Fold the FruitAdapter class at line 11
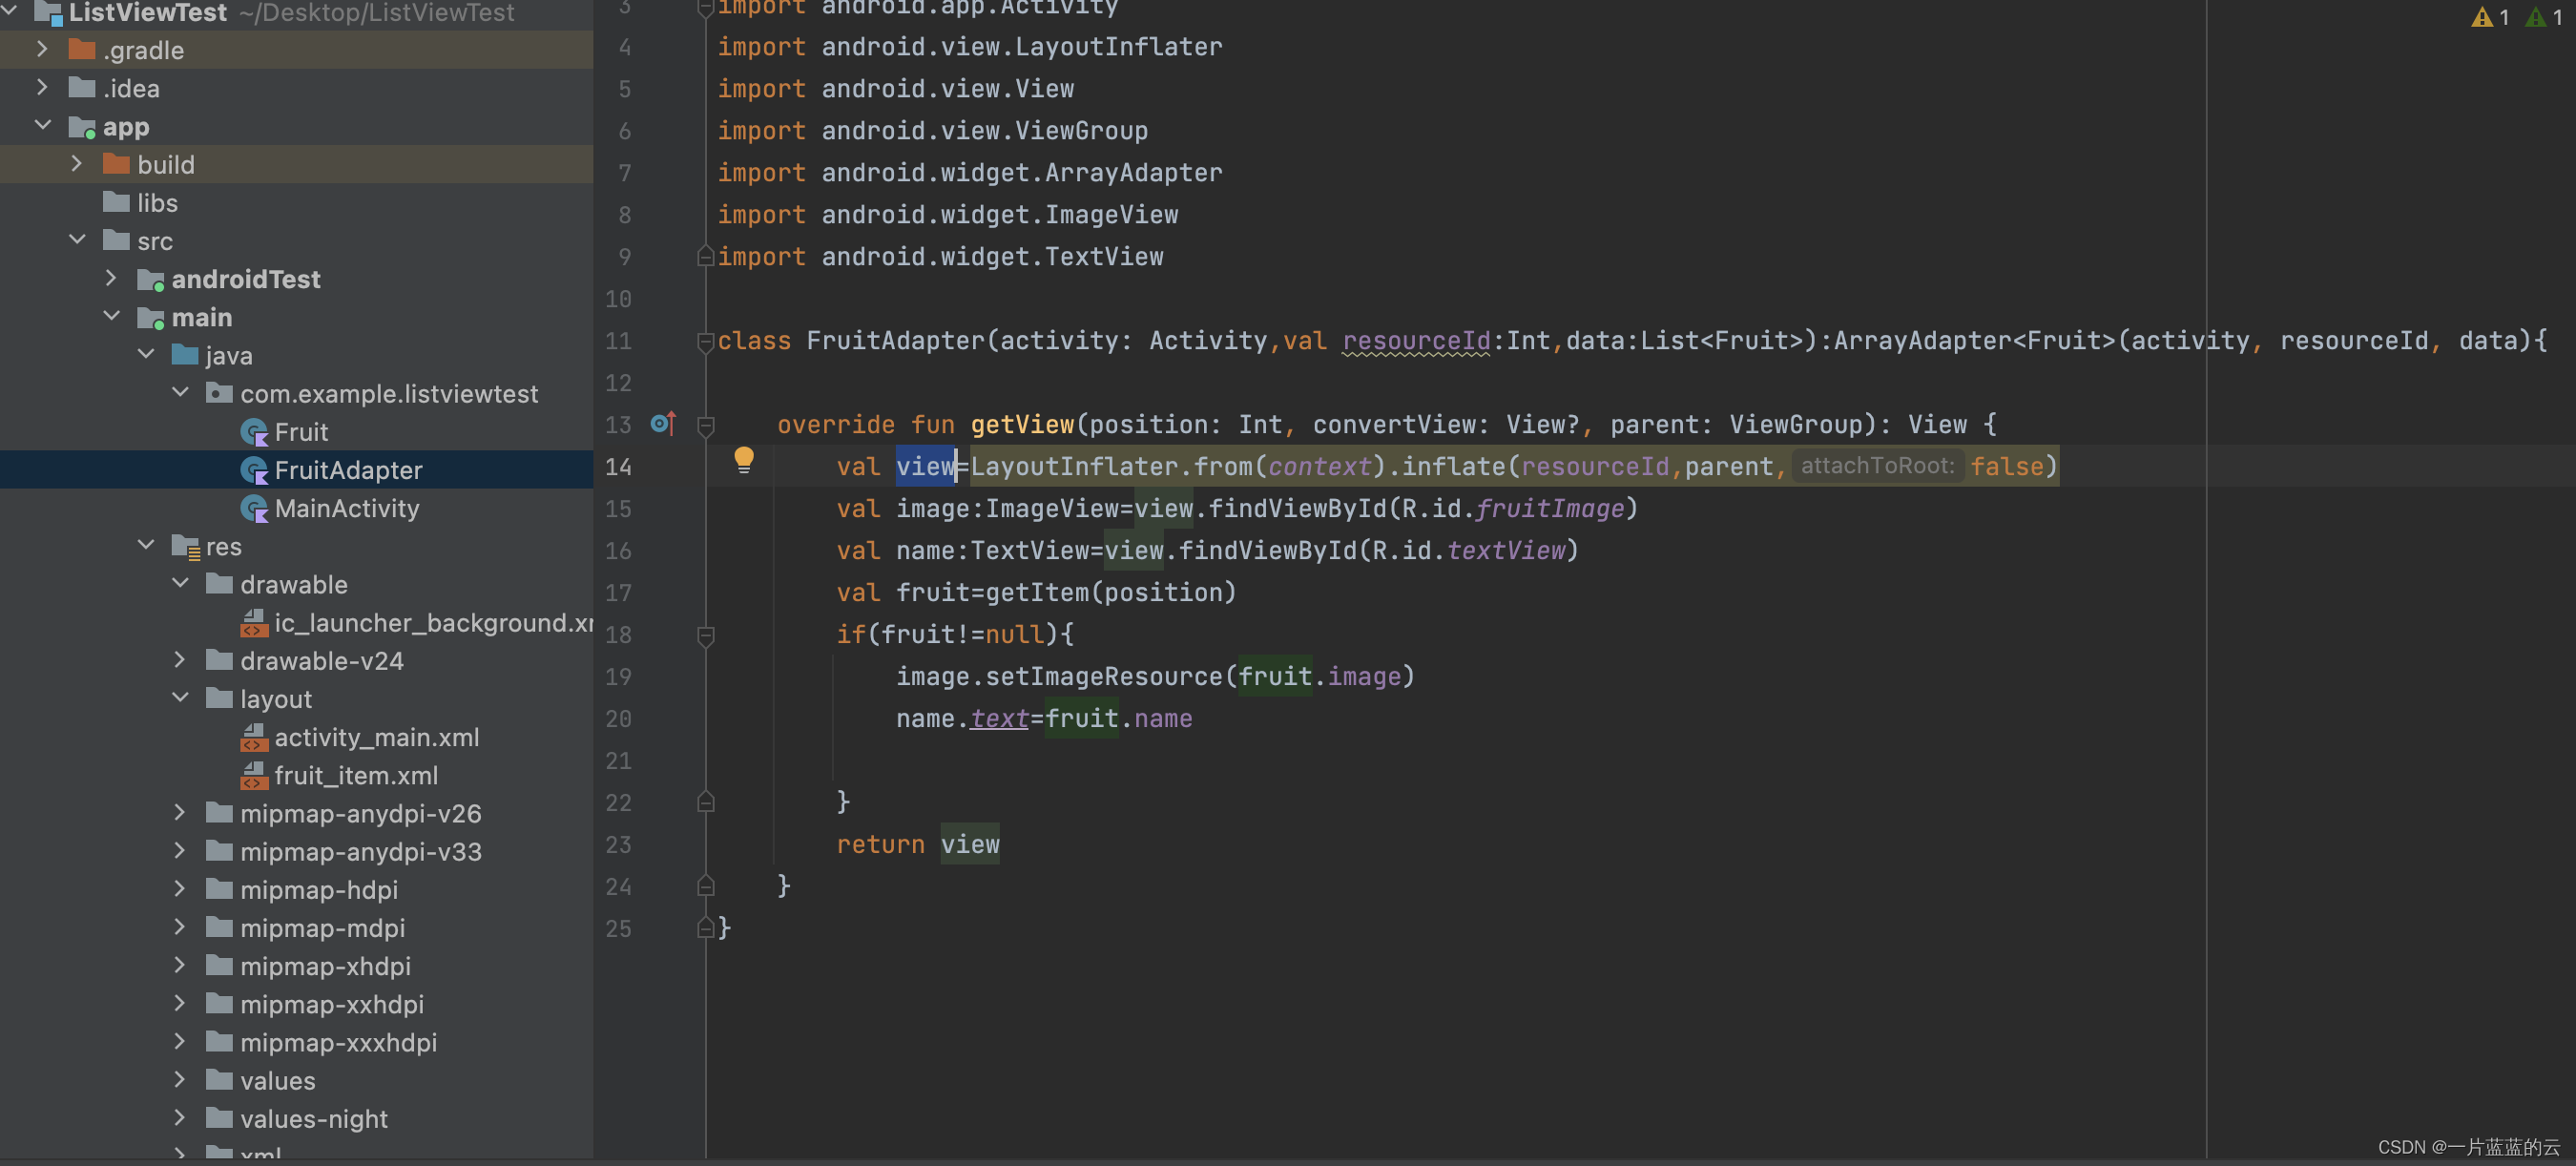This screenshot has width=2576, height=1166. [x=705, y=341]
